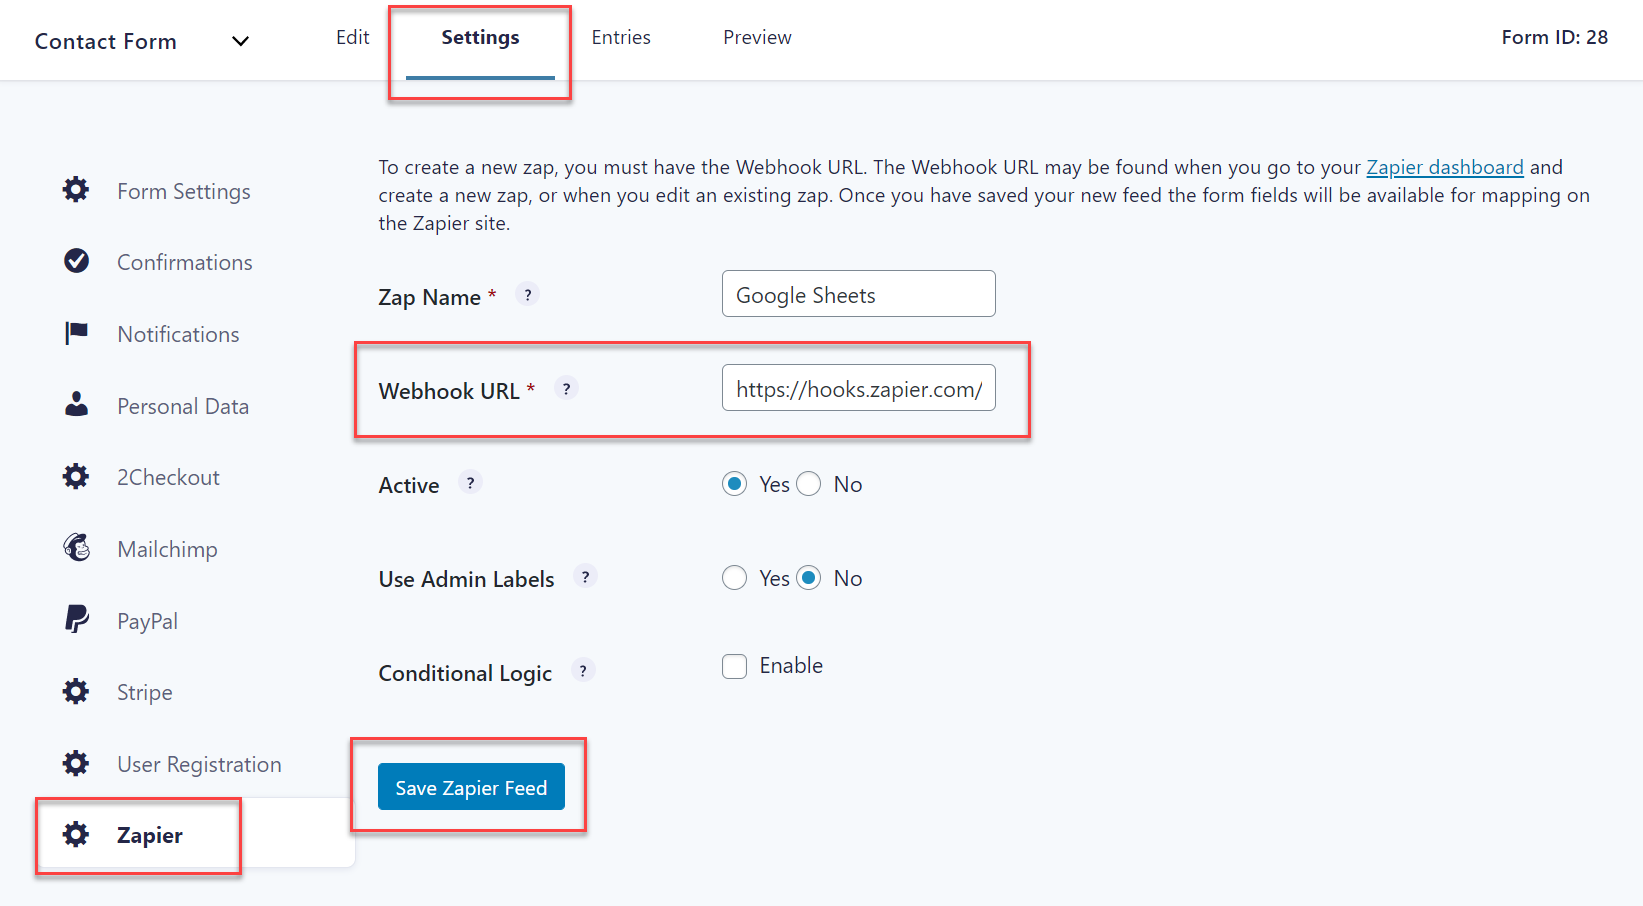The width and height of the screenshot is (1643, 906).
Task: Click the Mailchimp monkey icon
Action: point(76,548)
